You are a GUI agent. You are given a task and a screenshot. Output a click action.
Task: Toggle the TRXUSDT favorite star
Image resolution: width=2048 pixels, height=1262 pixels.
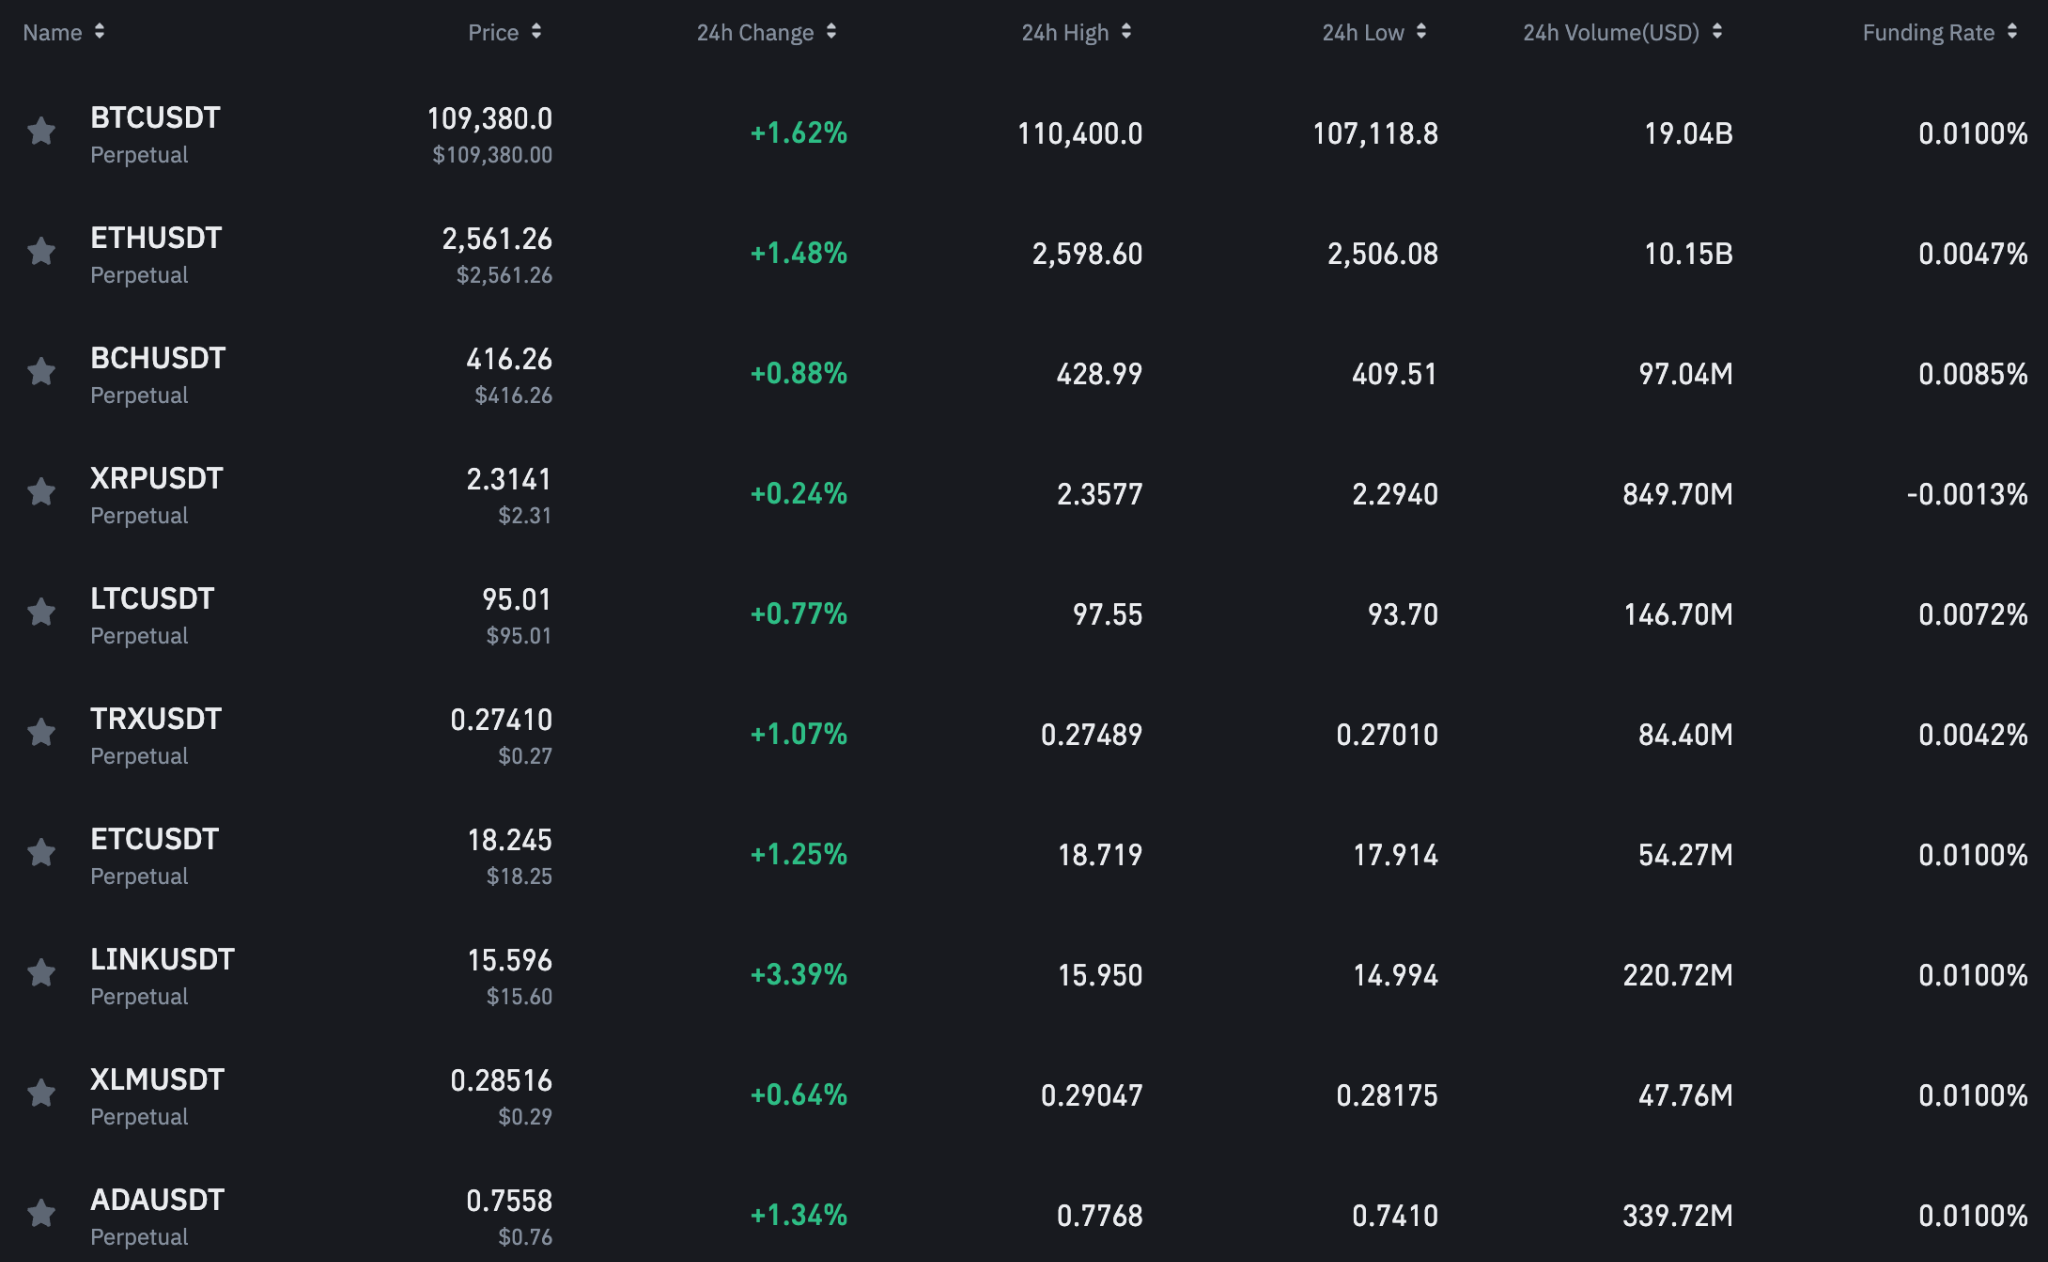click(x=41, y=733)
